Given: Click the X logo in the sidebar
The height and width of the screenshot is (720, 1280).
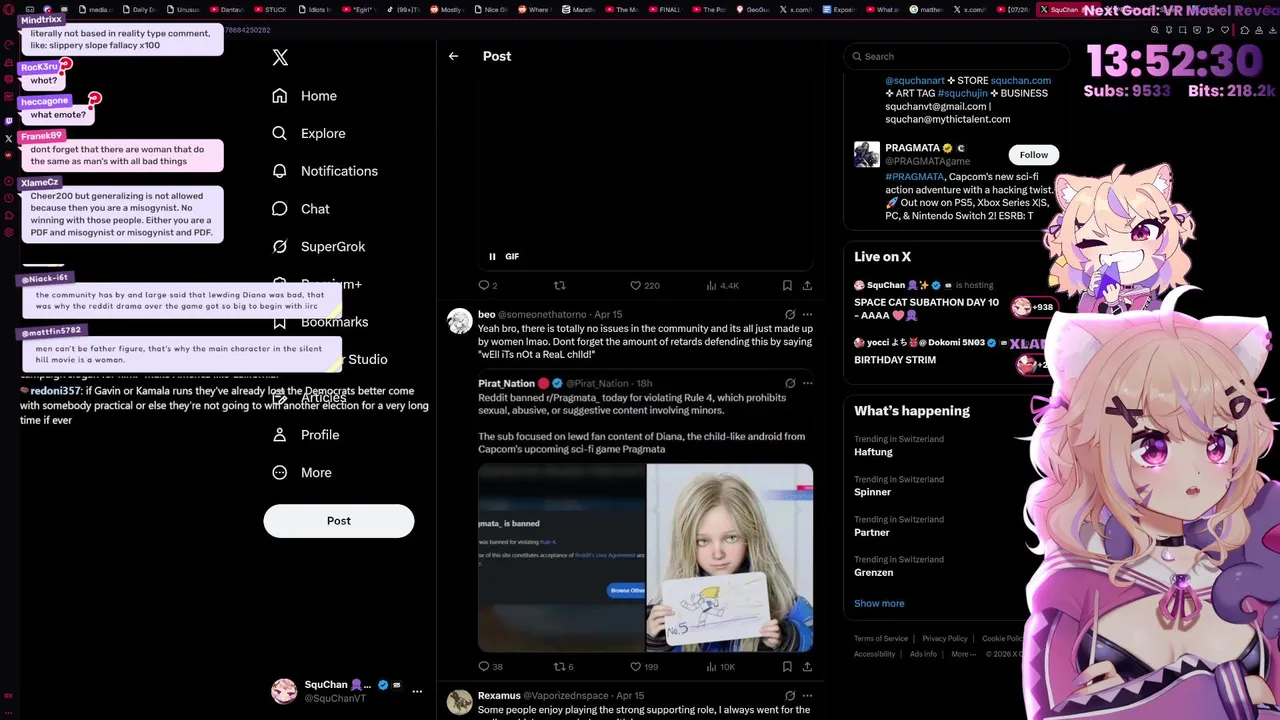Looking at the screenshot, I should (x=280, y=57).
